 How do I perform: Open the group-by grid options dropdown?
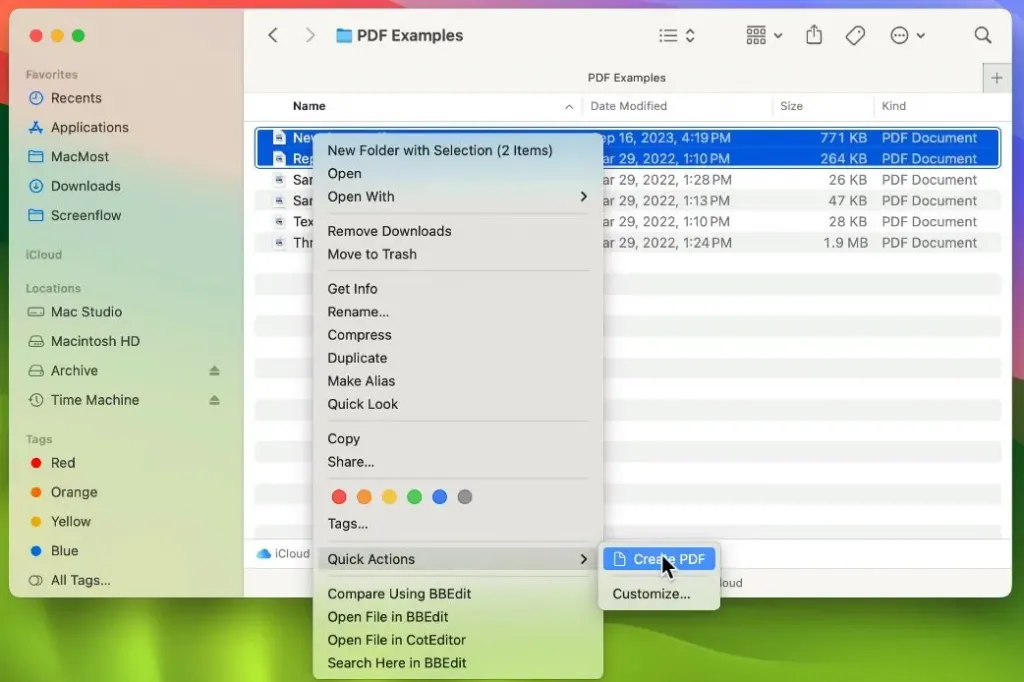(764, 35)
